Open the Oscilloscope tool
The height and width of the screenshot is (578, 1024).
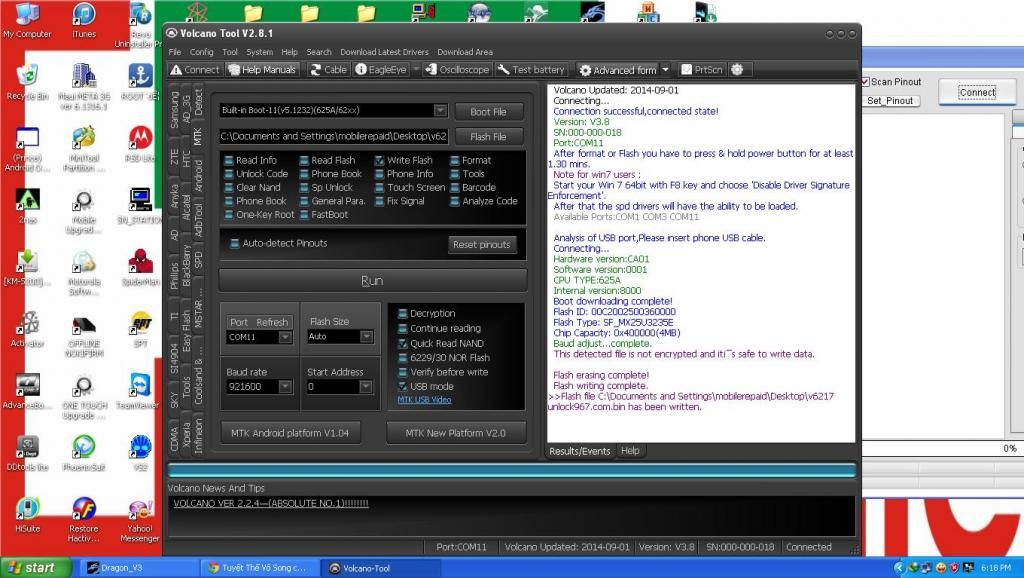pos(456,70)
